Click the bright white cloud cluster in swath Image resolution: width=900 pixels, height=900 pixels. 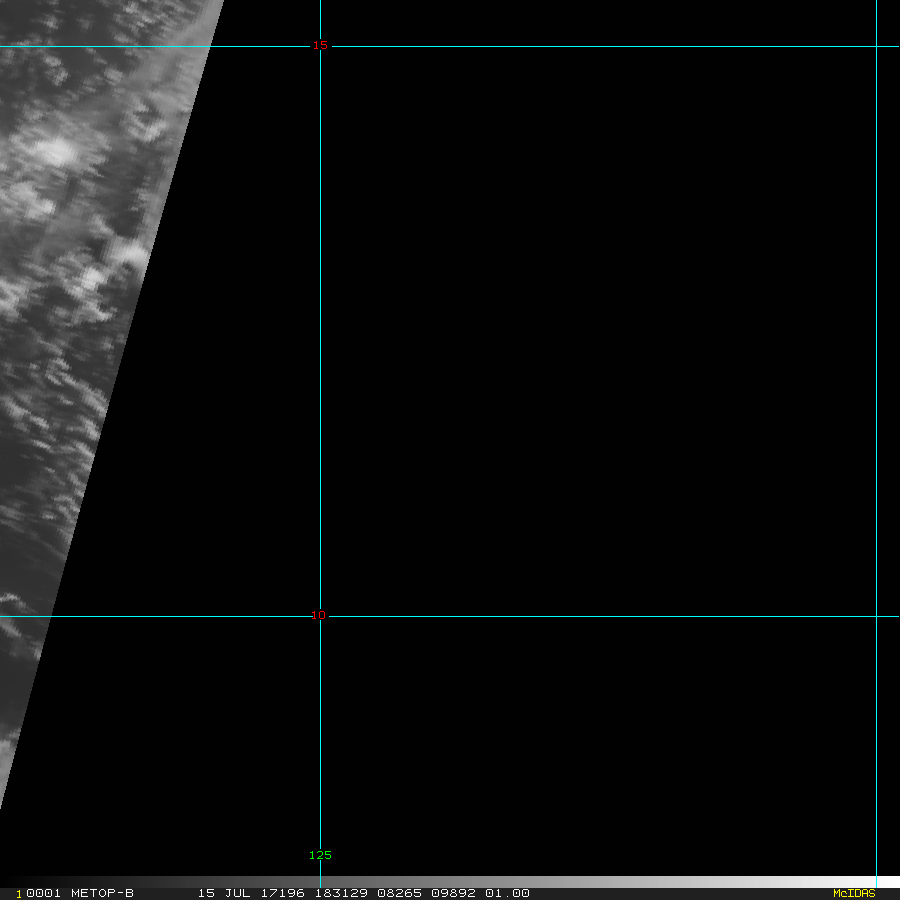tap(55, 152)
